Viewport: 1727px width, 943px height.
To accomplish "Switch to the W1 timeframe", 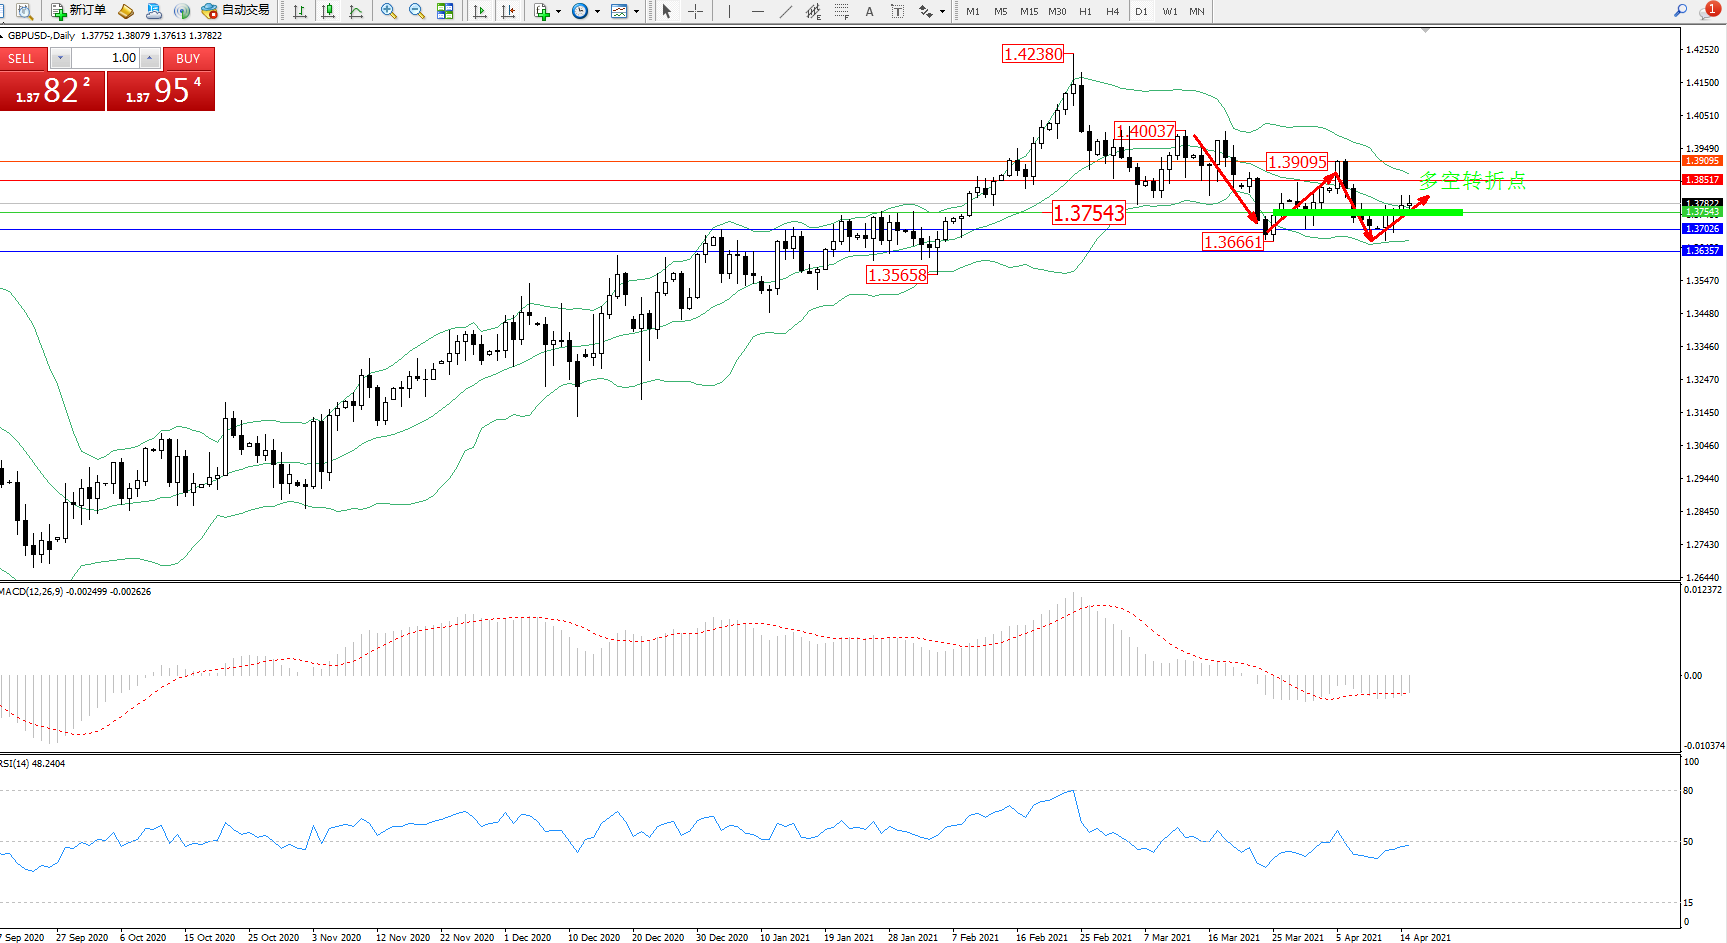I will pyautogui.click(x=1169, y=12).
